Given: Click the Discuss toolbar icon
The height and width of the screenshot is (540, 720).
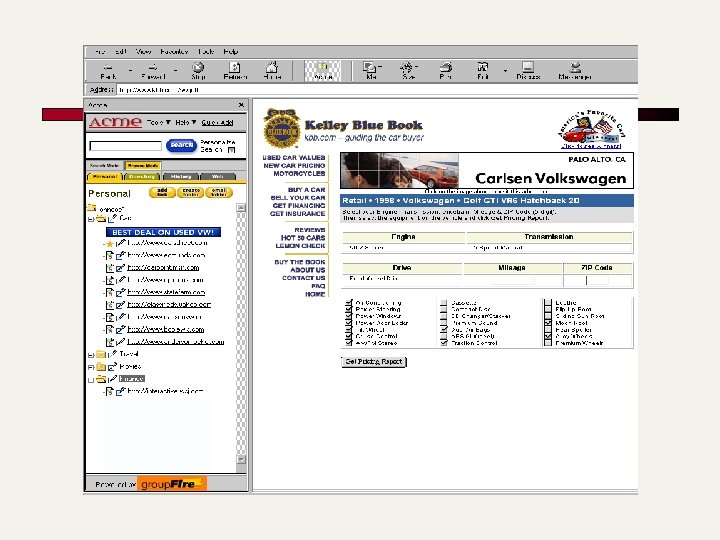Looking at the screenshot, I should point(528,68).
